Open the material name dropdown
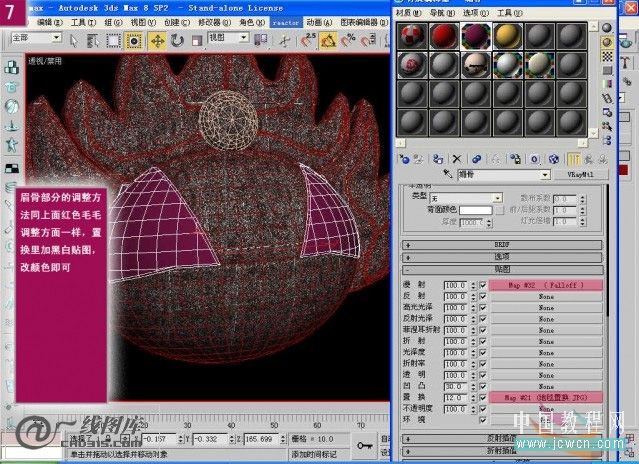This screenshot has height=464, width=639. tap(504, 175)
